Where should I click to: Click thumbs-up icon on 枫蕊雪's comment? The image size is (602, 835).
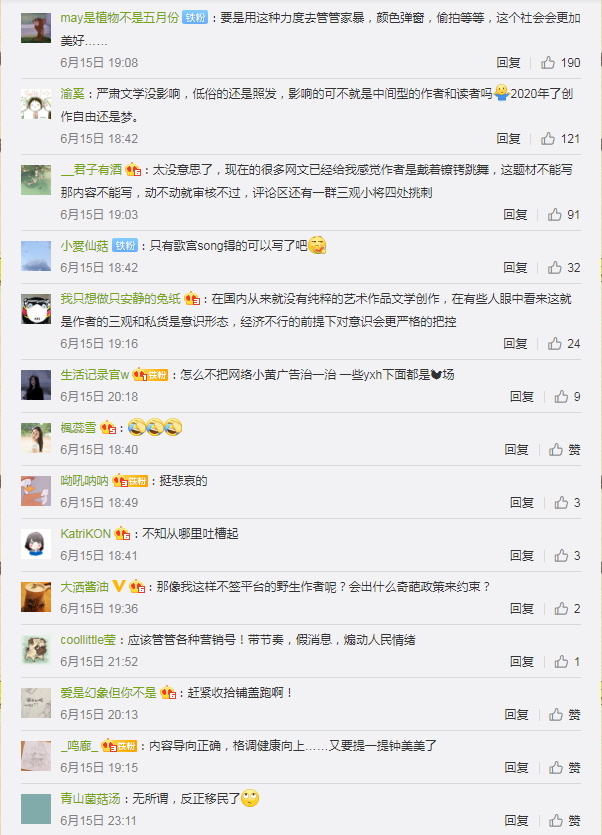tap(556, 449)
